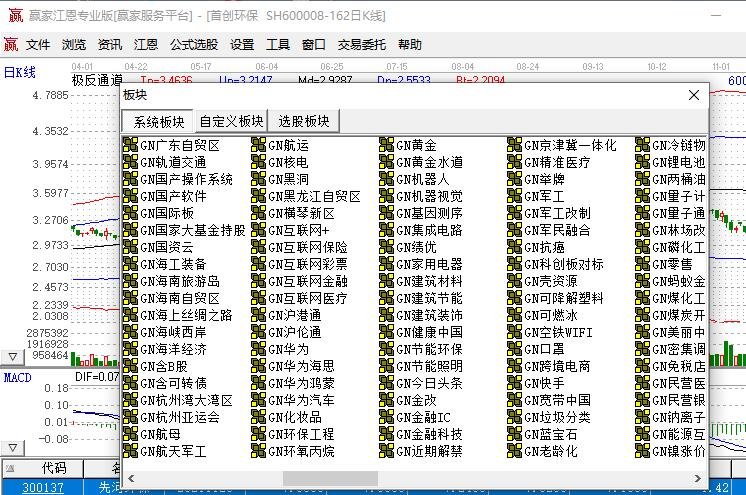Click the icon beside GN海工装备
Image resolution: width=746 pixels, height=495 pixels.
point(130,264)
